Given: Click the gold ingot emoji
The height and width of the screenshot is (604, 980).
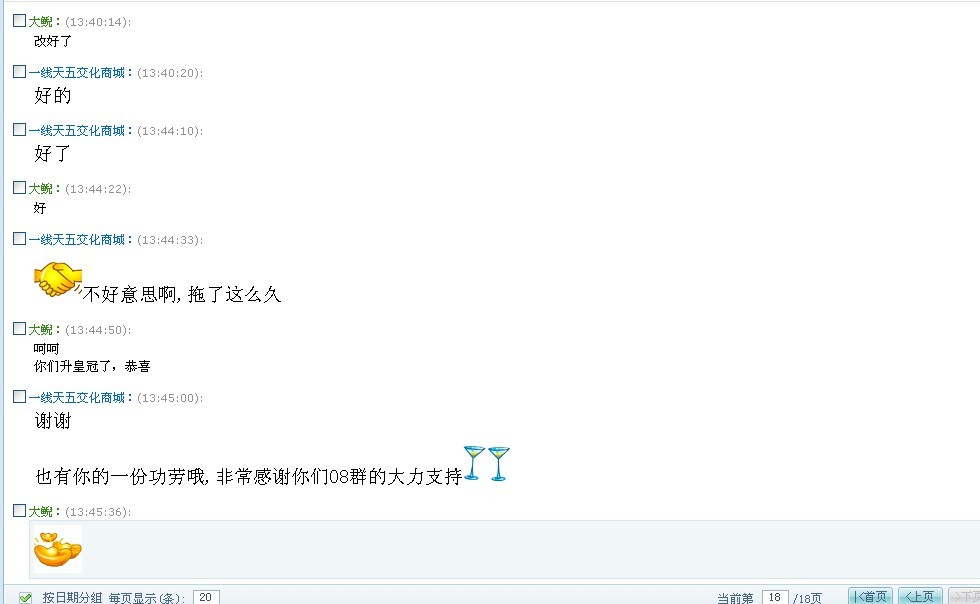Looking at the screenshot, I should [58, 549].
